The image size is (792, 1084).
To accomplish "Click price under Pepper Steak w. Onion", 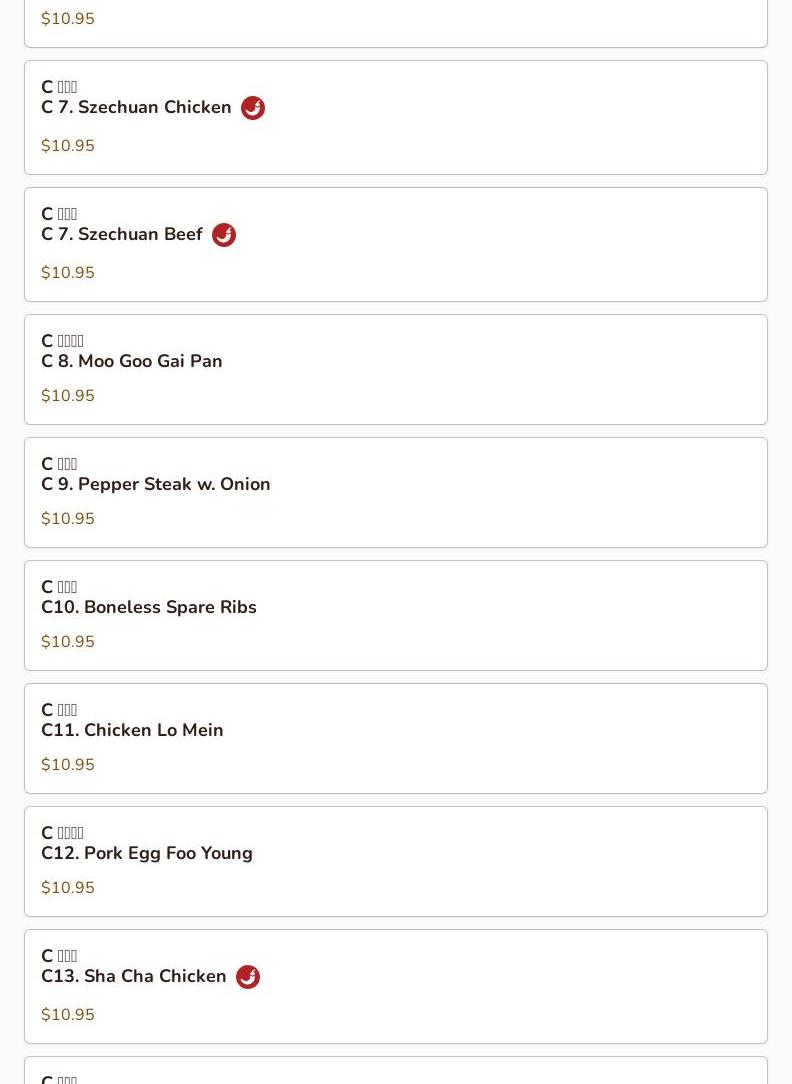I will (68, 519).
